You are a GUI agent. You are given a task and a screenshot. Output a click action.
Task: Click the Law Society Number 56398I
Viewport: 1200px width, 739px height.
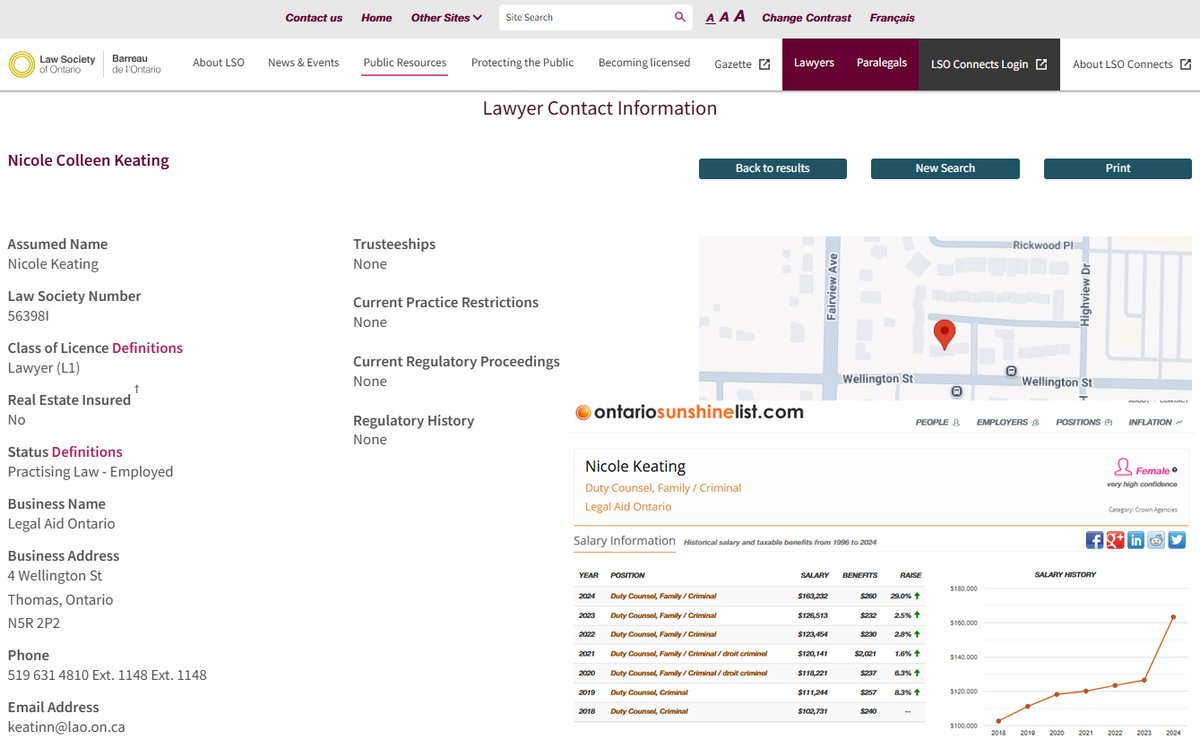[28, 316]
